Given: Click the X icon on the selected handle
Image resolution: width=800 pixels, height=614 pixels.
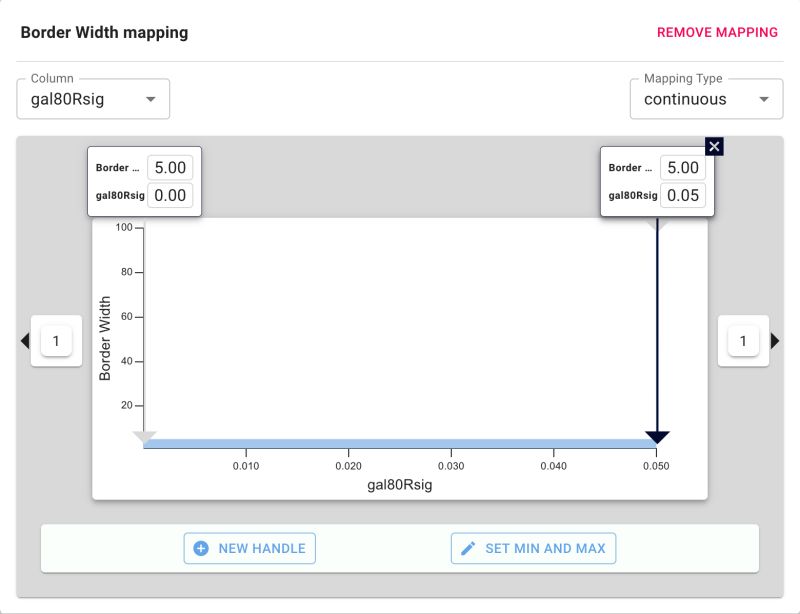Looking at the screenshot, I should [x=714, y=146].
